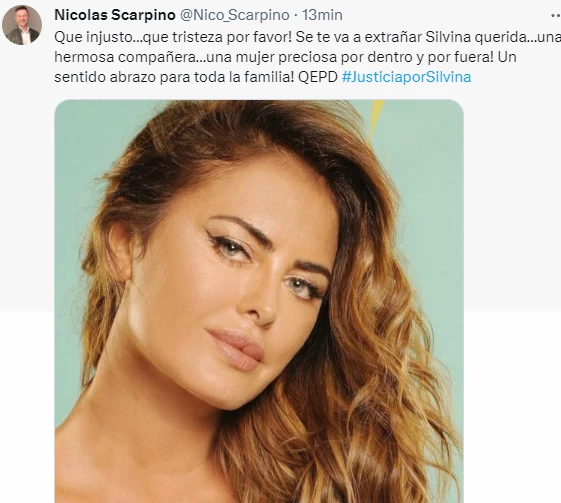This screenshot has height=503, width=561.
Task: Click the dot separator before 13min
Action: pyautogui.click(x=296, y=15)
